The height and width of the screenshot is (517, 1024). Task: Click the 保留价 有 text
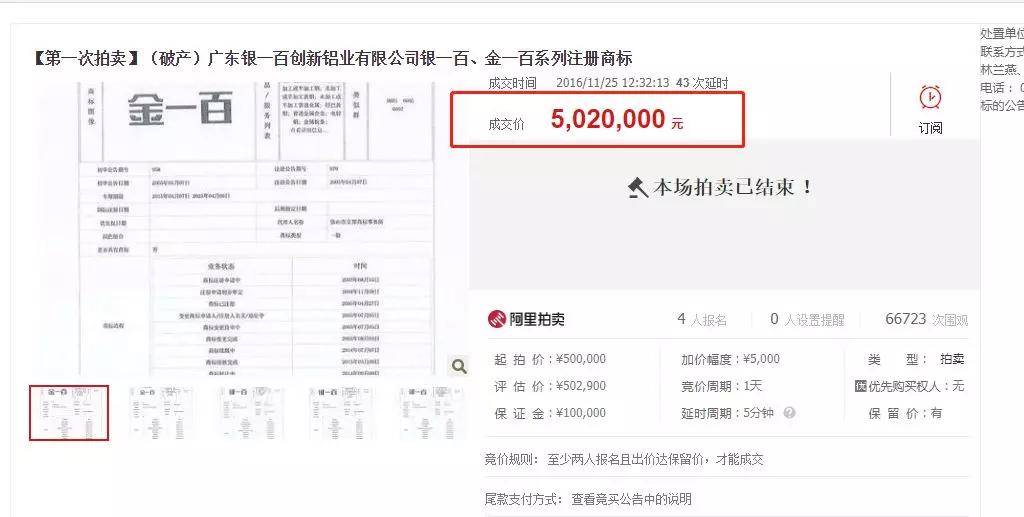[905, 413]
